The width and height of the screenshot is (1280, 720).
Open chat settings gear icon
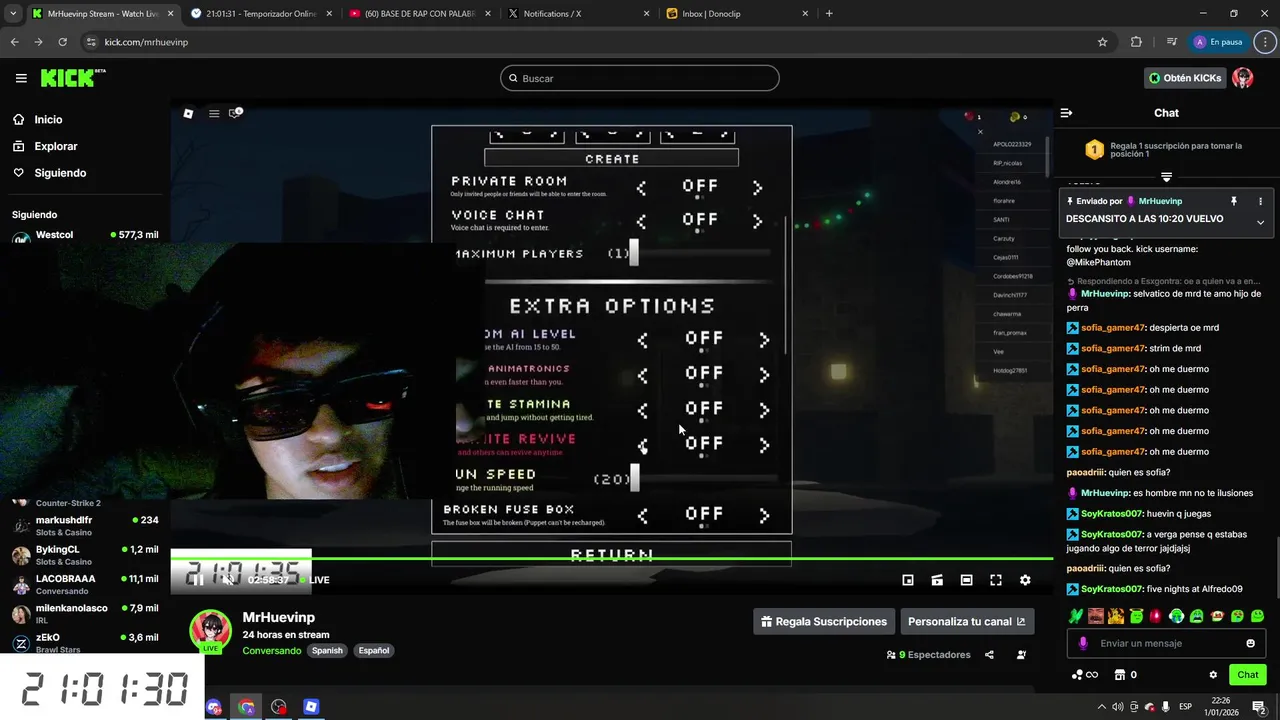[x=1213, y=675]
